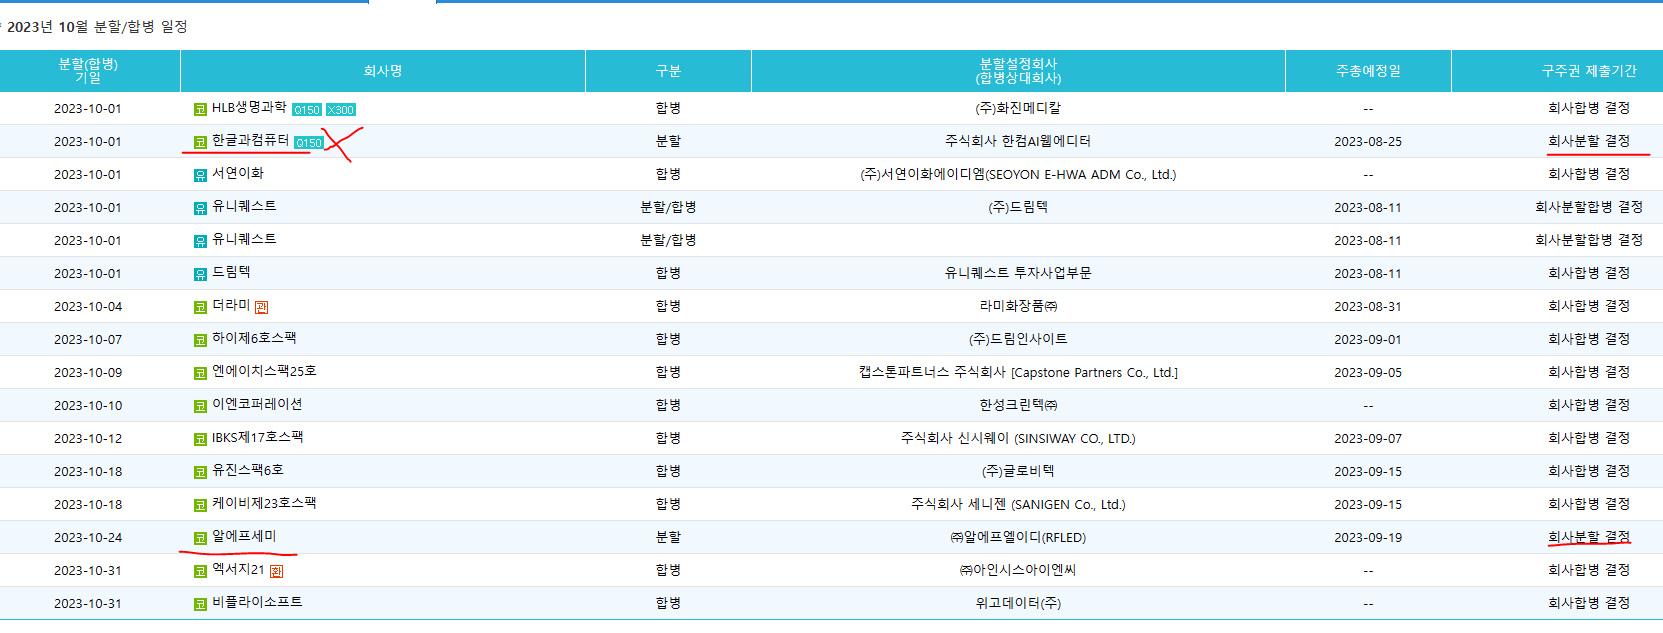Select the 한성크린텍㈜ cell

1018,405
